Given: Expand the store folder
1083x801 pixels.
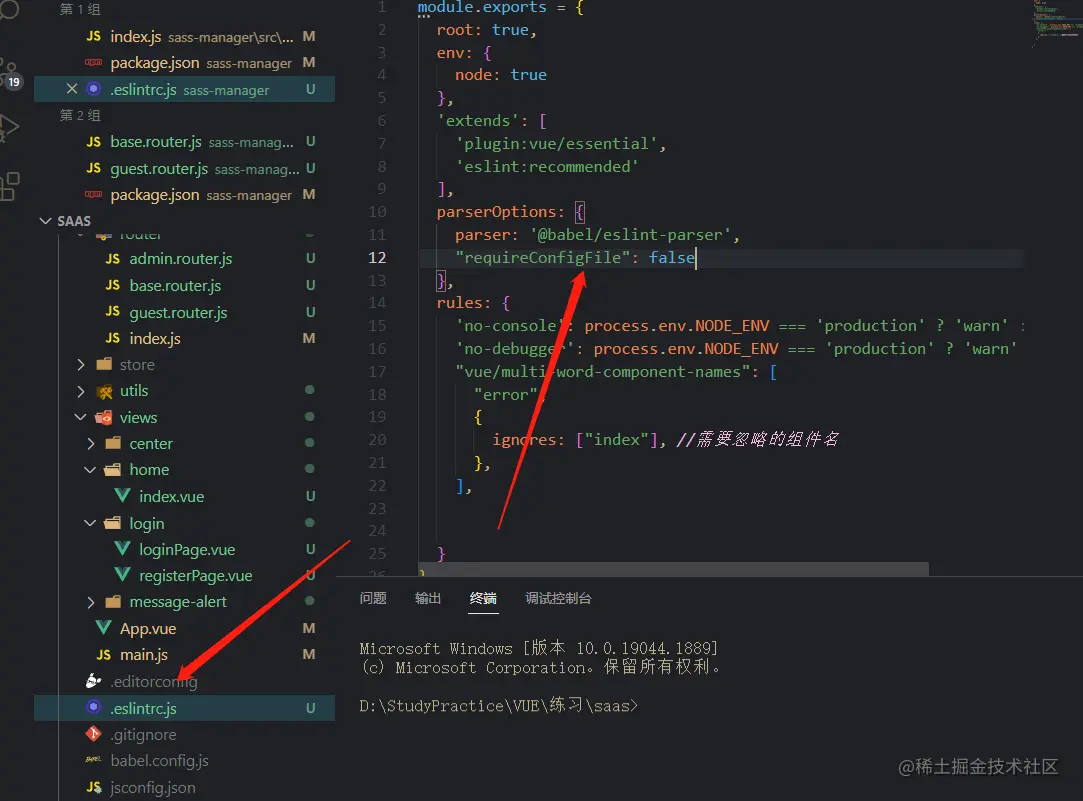Looking at the screenshot, I should click(184, 365).
